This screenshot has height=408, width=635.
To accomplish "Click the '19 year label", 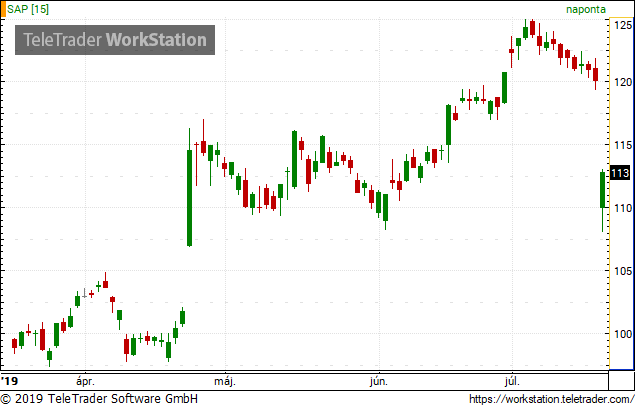I will point(10,381).
